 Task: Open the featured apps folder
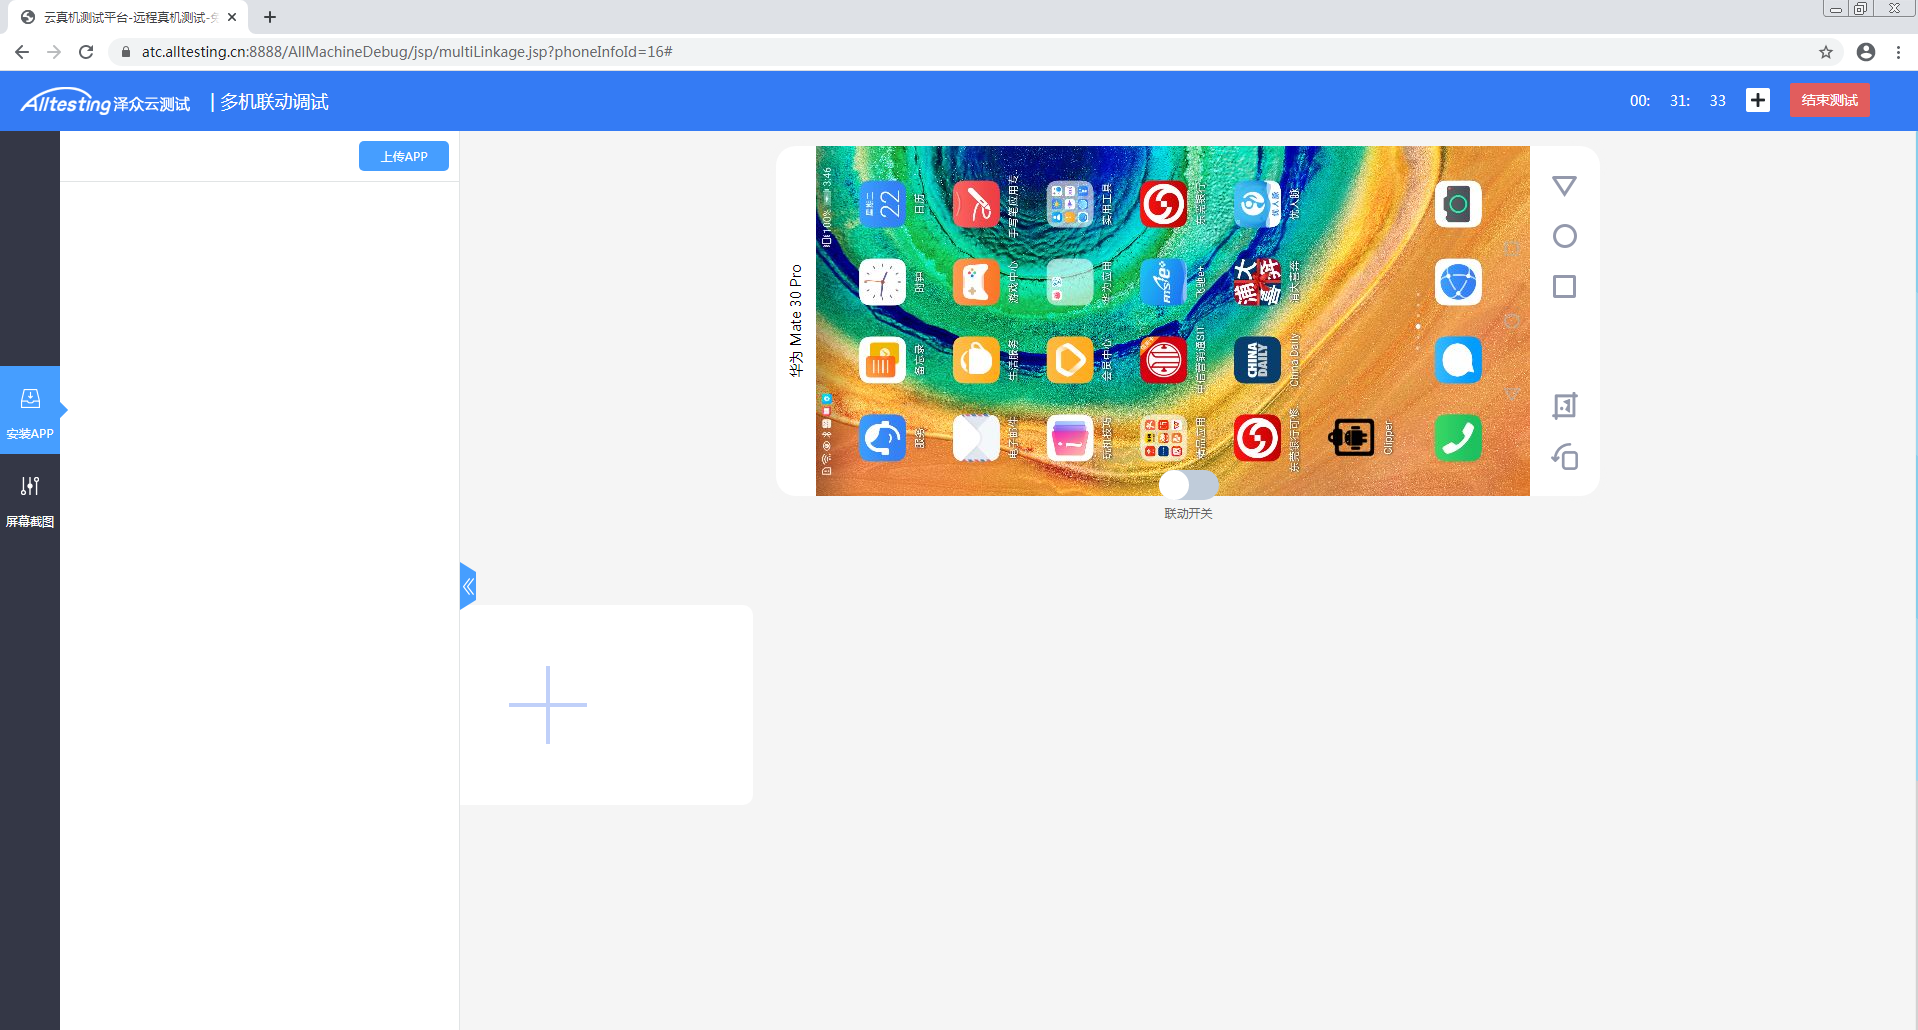pyautogui.click(x=1163, y=438)
